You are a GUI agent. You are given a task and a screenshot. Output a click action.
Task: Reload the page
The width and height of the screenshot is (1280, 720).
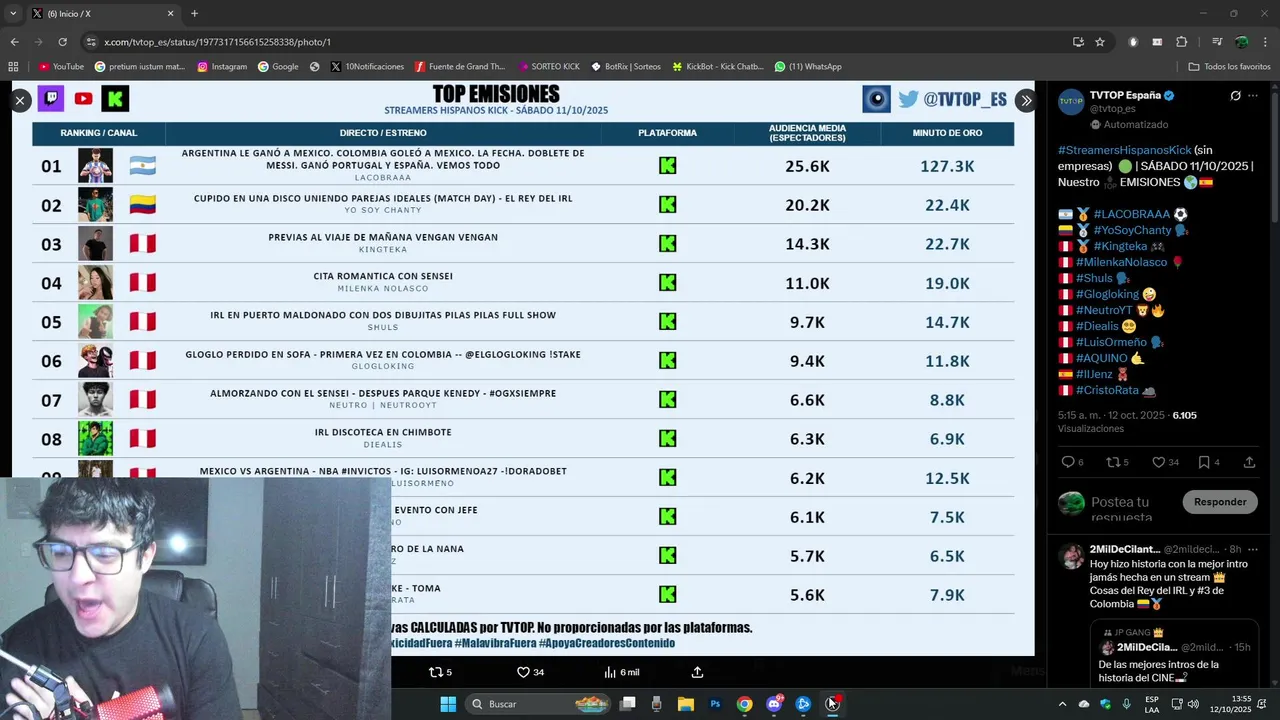click(62, 42)
